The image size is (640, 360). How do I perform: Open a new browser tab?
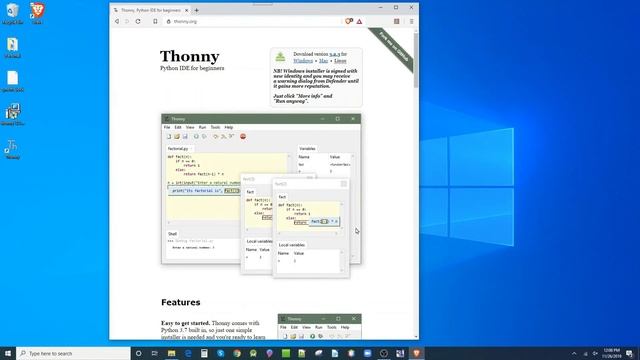pyautogui.click(x=196, y=10)
